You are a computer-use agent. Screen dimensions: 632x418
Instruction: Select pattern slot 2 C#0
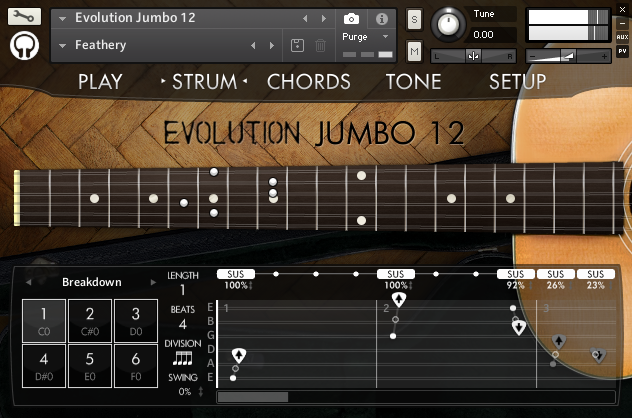click(90, 321)
